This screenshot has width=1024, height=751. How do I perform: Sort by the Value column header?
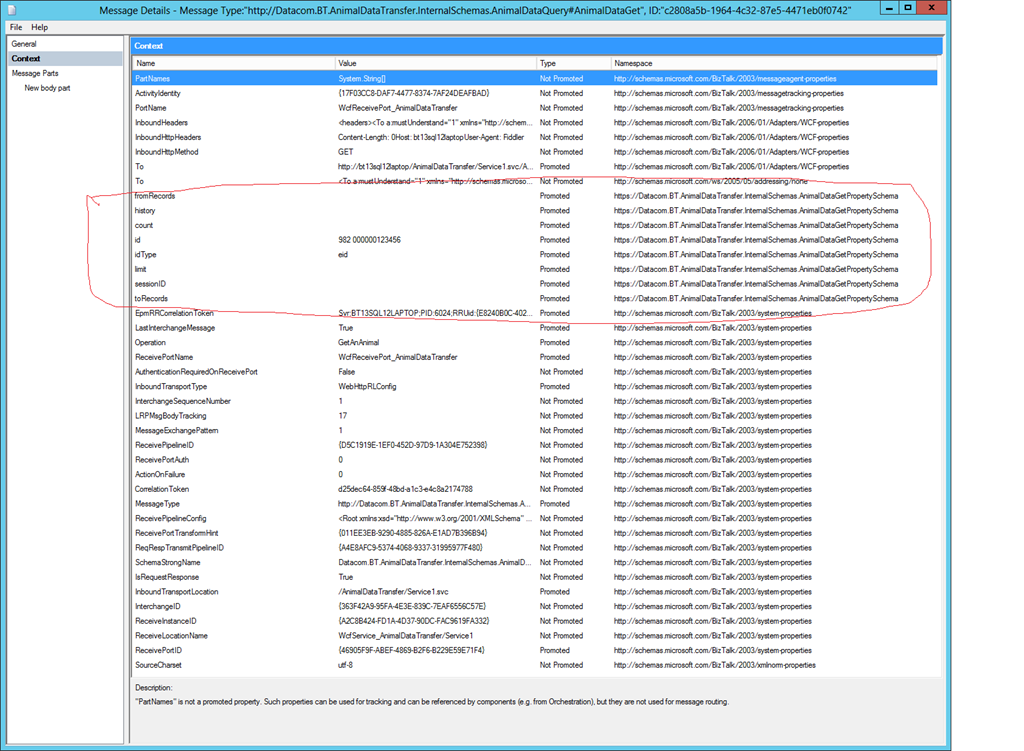[x=436, y=63]
